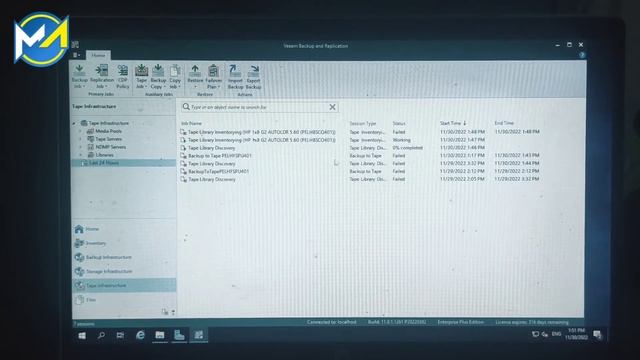640x360 pixels.
Task: Expand the Libraries tree node
Action: tap(80, 155)
